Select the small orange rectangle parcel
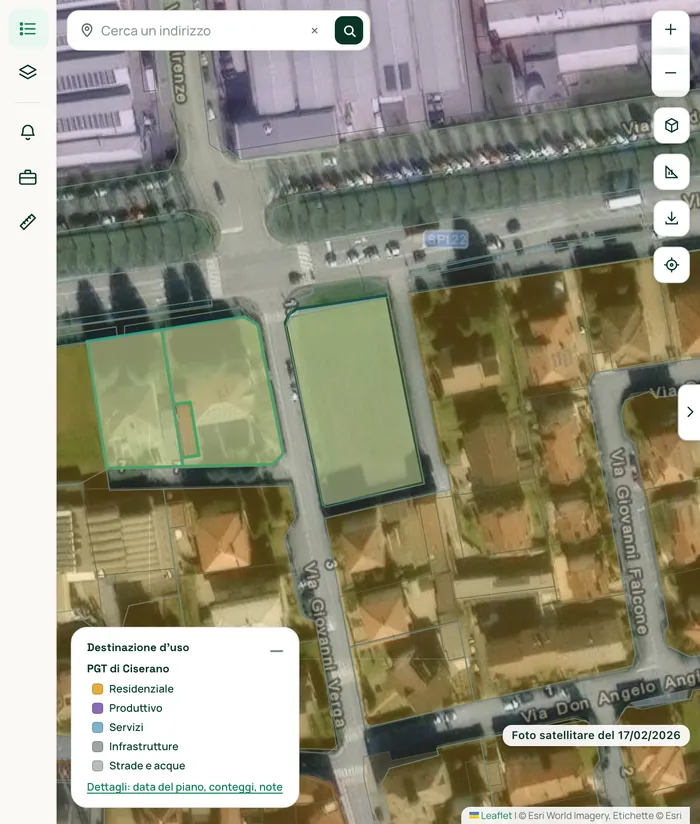This screenshot has width=700, height=824. (x=187, y=430)
